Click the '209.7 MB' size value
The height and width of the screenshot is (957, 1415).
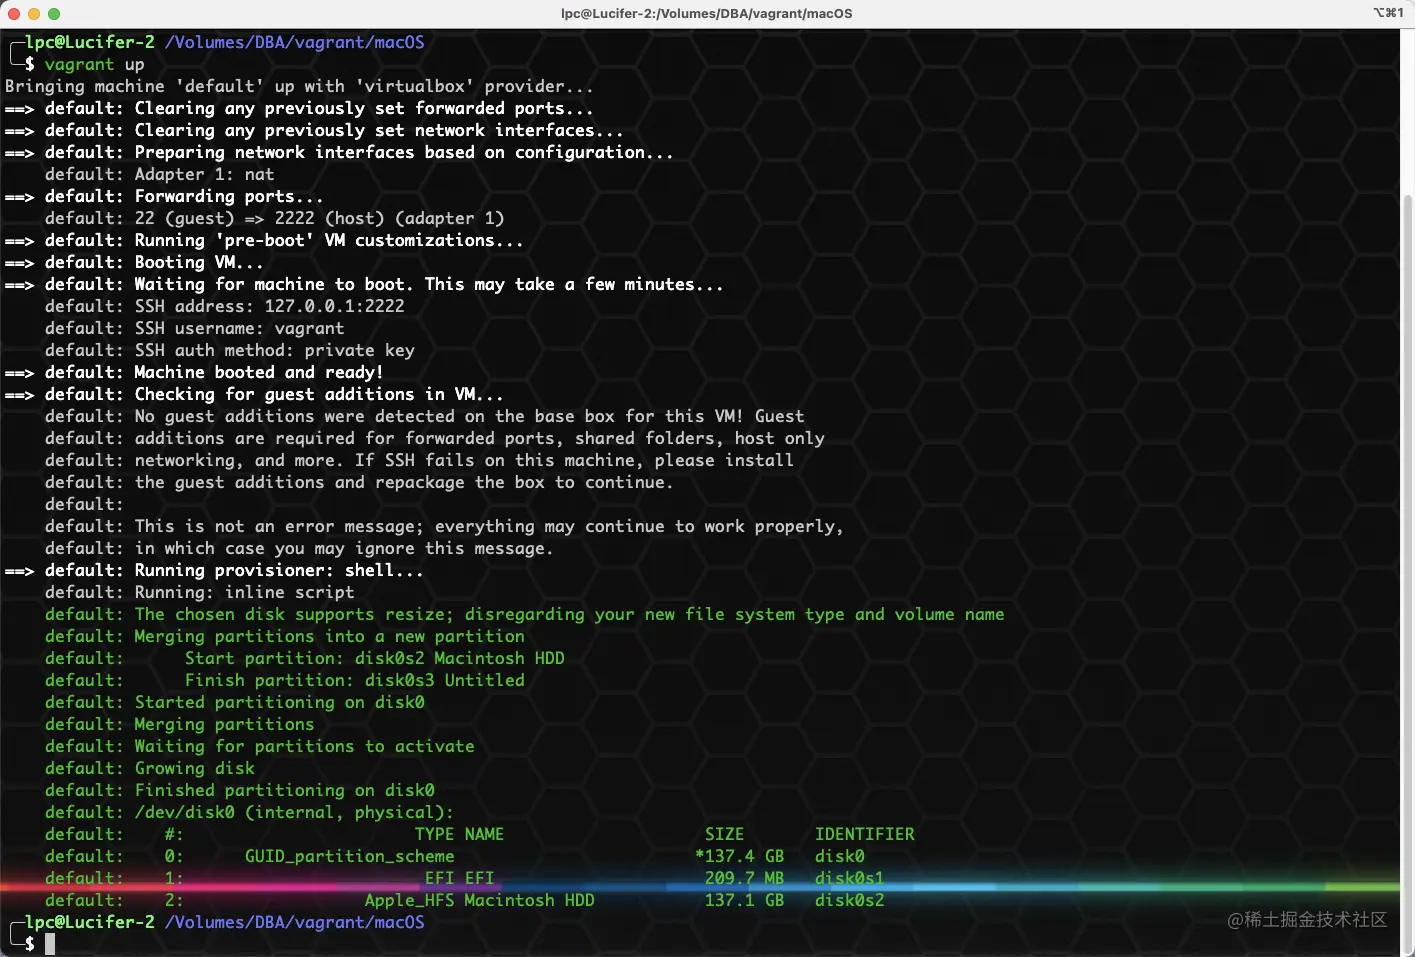point(744,879)
